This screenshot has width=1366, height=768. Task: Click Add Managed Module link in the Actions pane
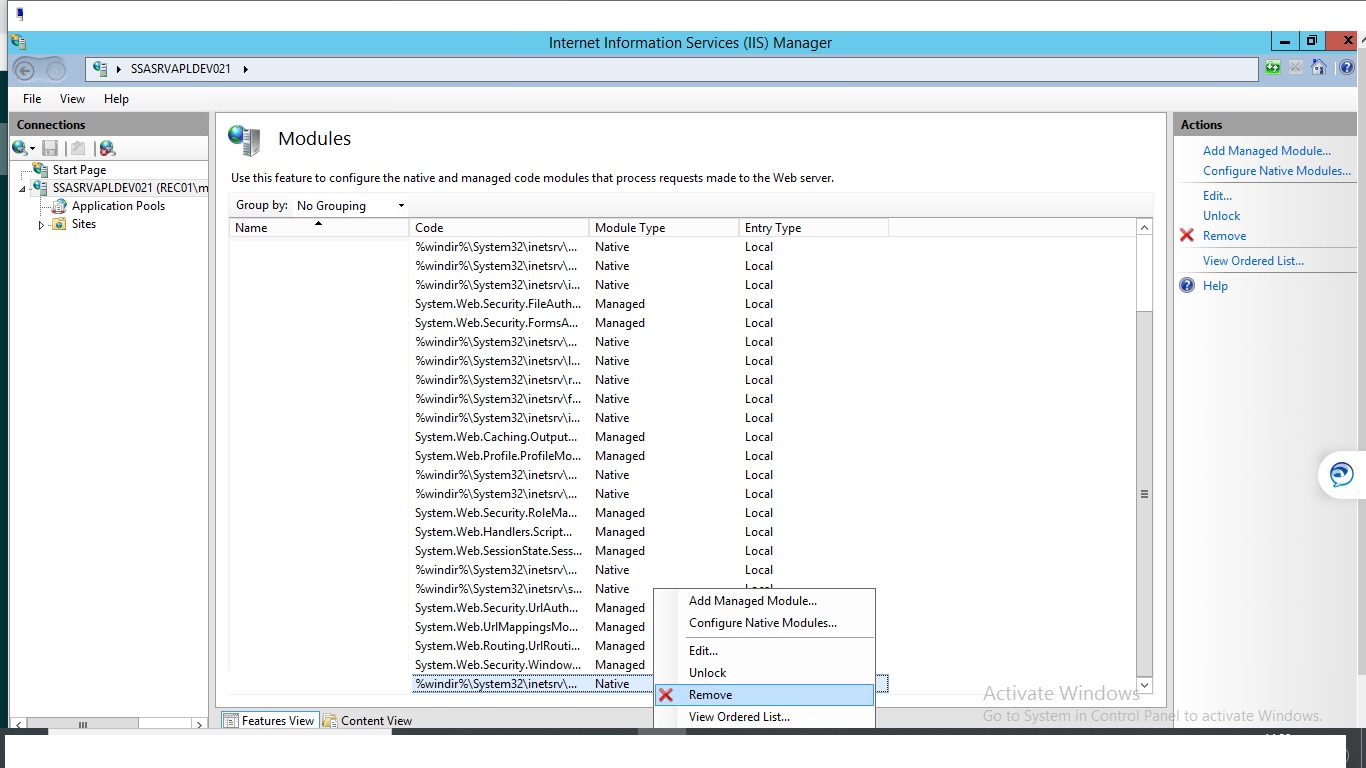[x=1267, y=151]
